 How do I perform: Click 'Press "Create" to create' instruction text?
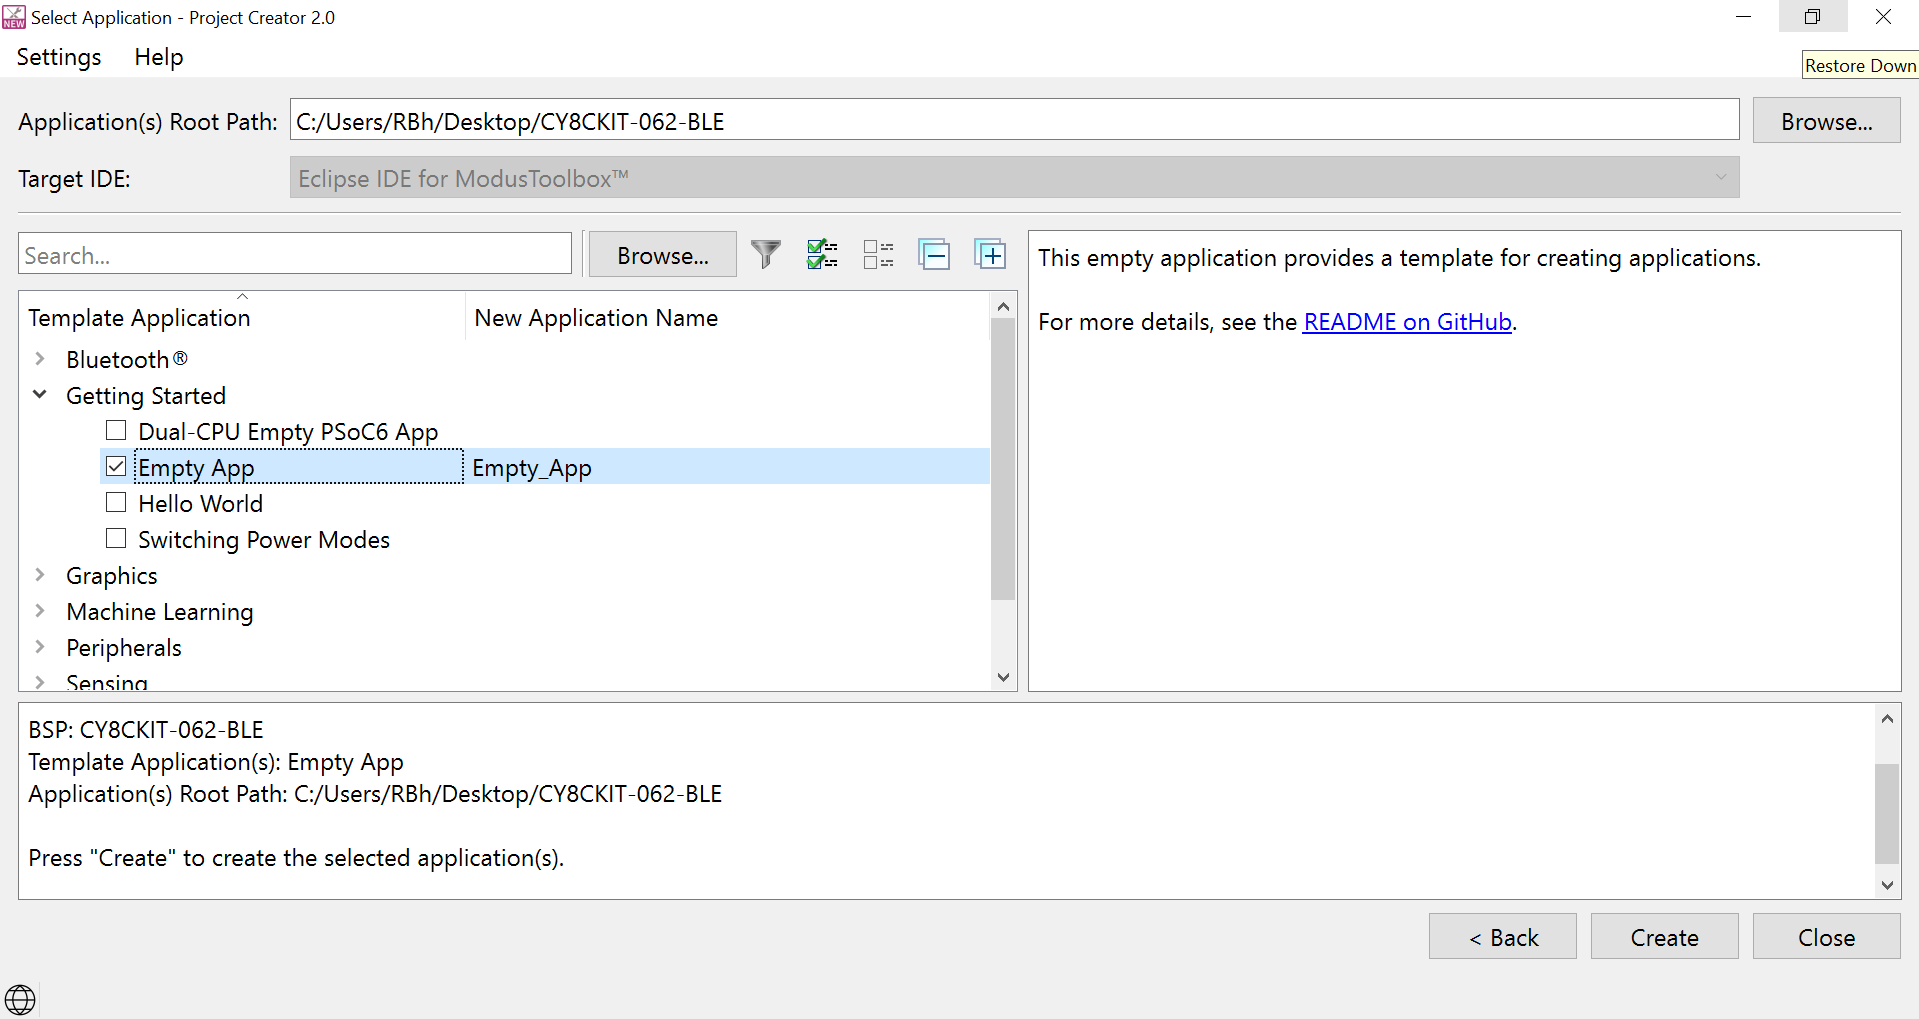(x=296, y=858)
